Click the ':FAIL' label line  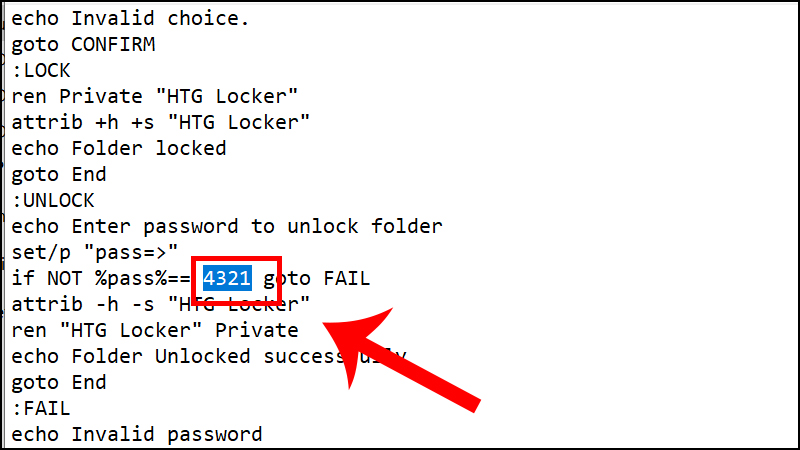coord(41,408)
